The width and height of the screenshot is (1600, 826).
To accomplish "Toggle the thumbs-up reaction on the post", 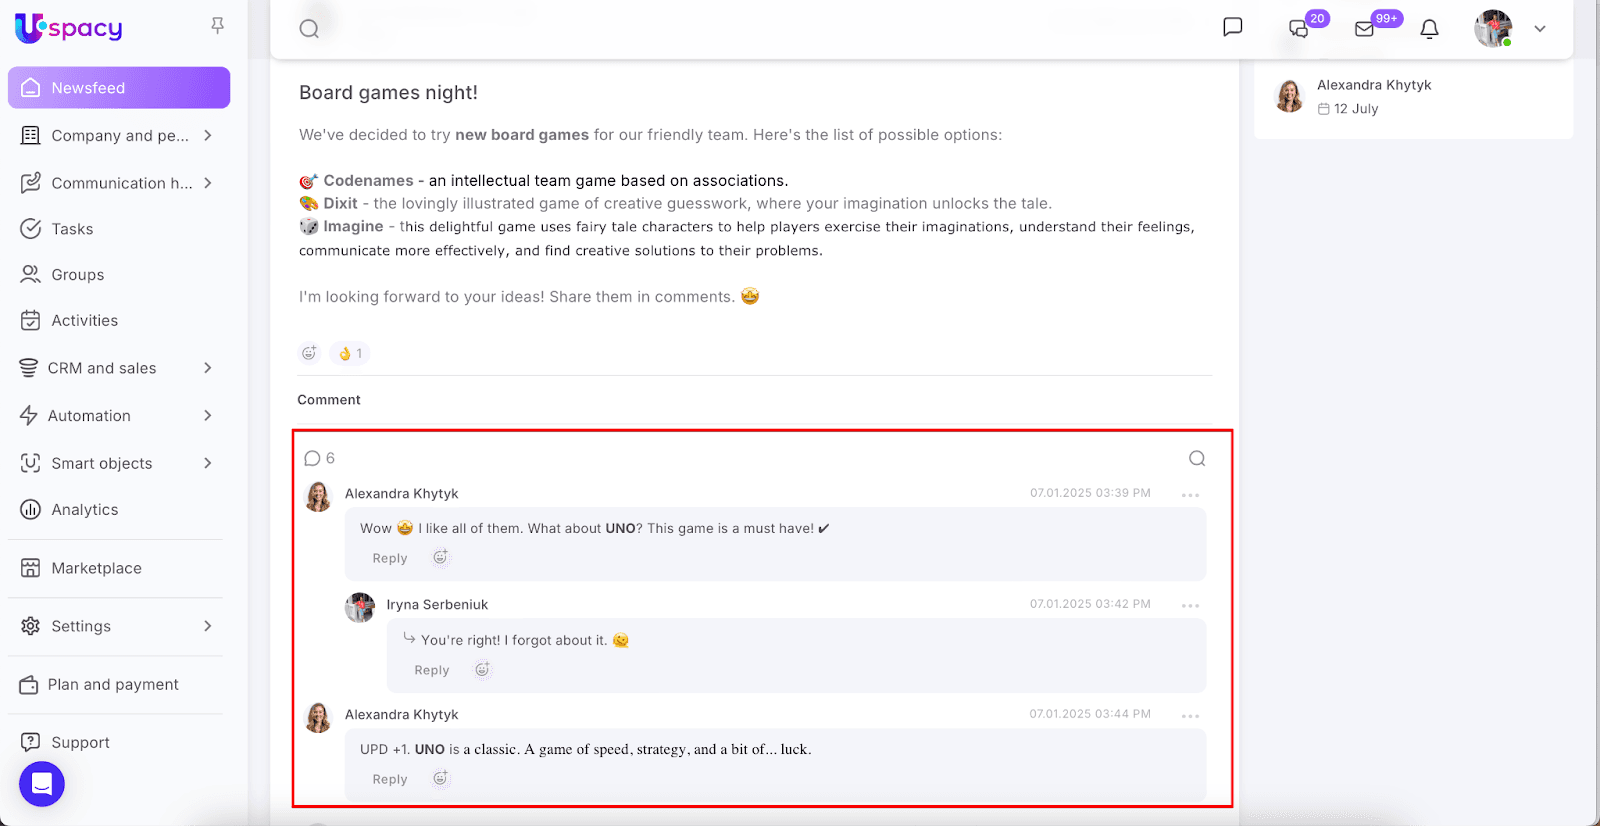I will coord(350,353).
